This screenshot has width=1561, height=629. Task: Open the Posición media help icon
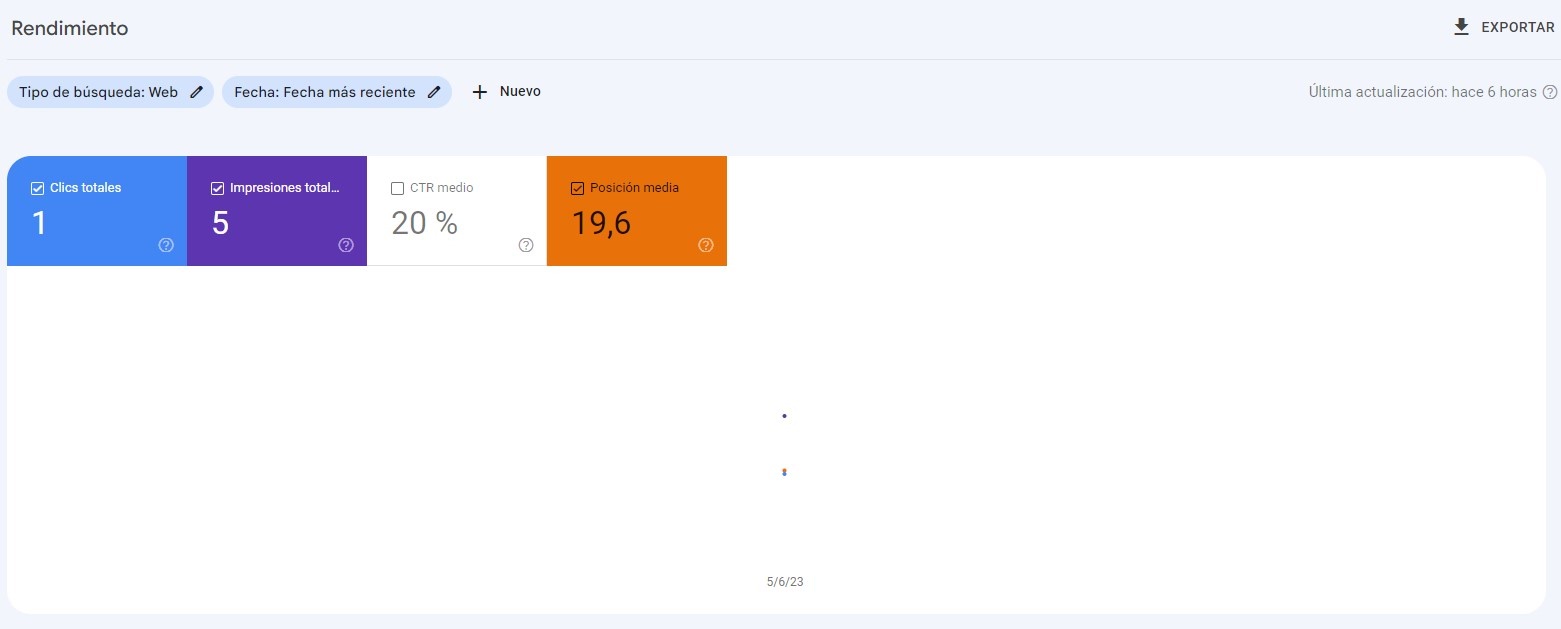coord(706,244)
